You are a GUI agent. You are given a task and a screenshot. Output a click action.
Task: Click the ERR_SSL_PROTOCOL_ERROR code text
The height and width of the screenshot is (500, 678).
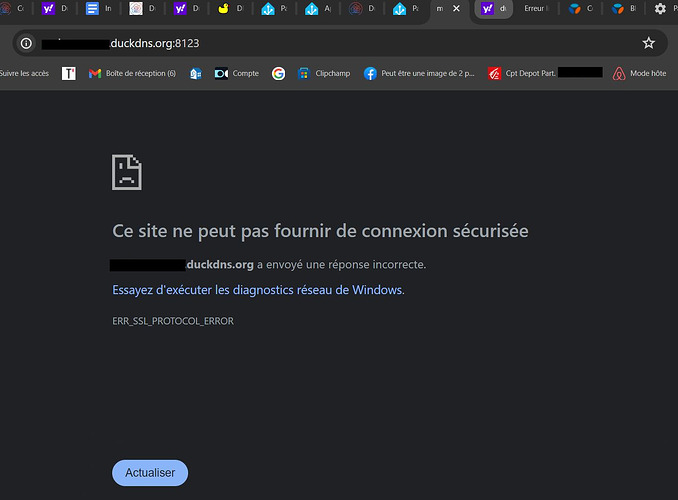(173, 321)
